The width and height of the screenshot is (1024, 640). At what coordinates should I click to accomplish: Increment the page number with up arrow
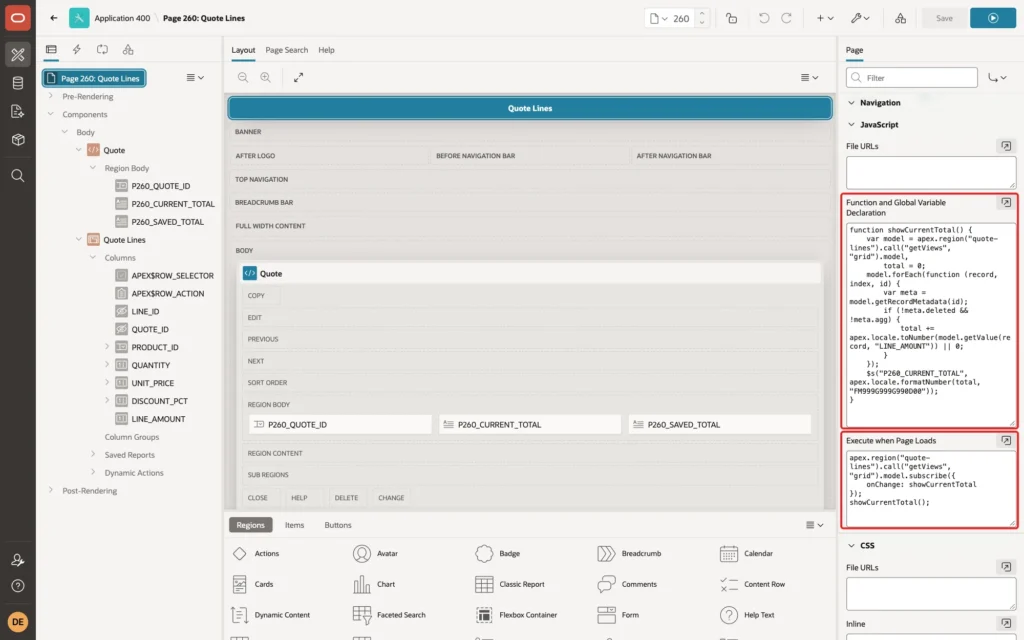coord(702,13)
